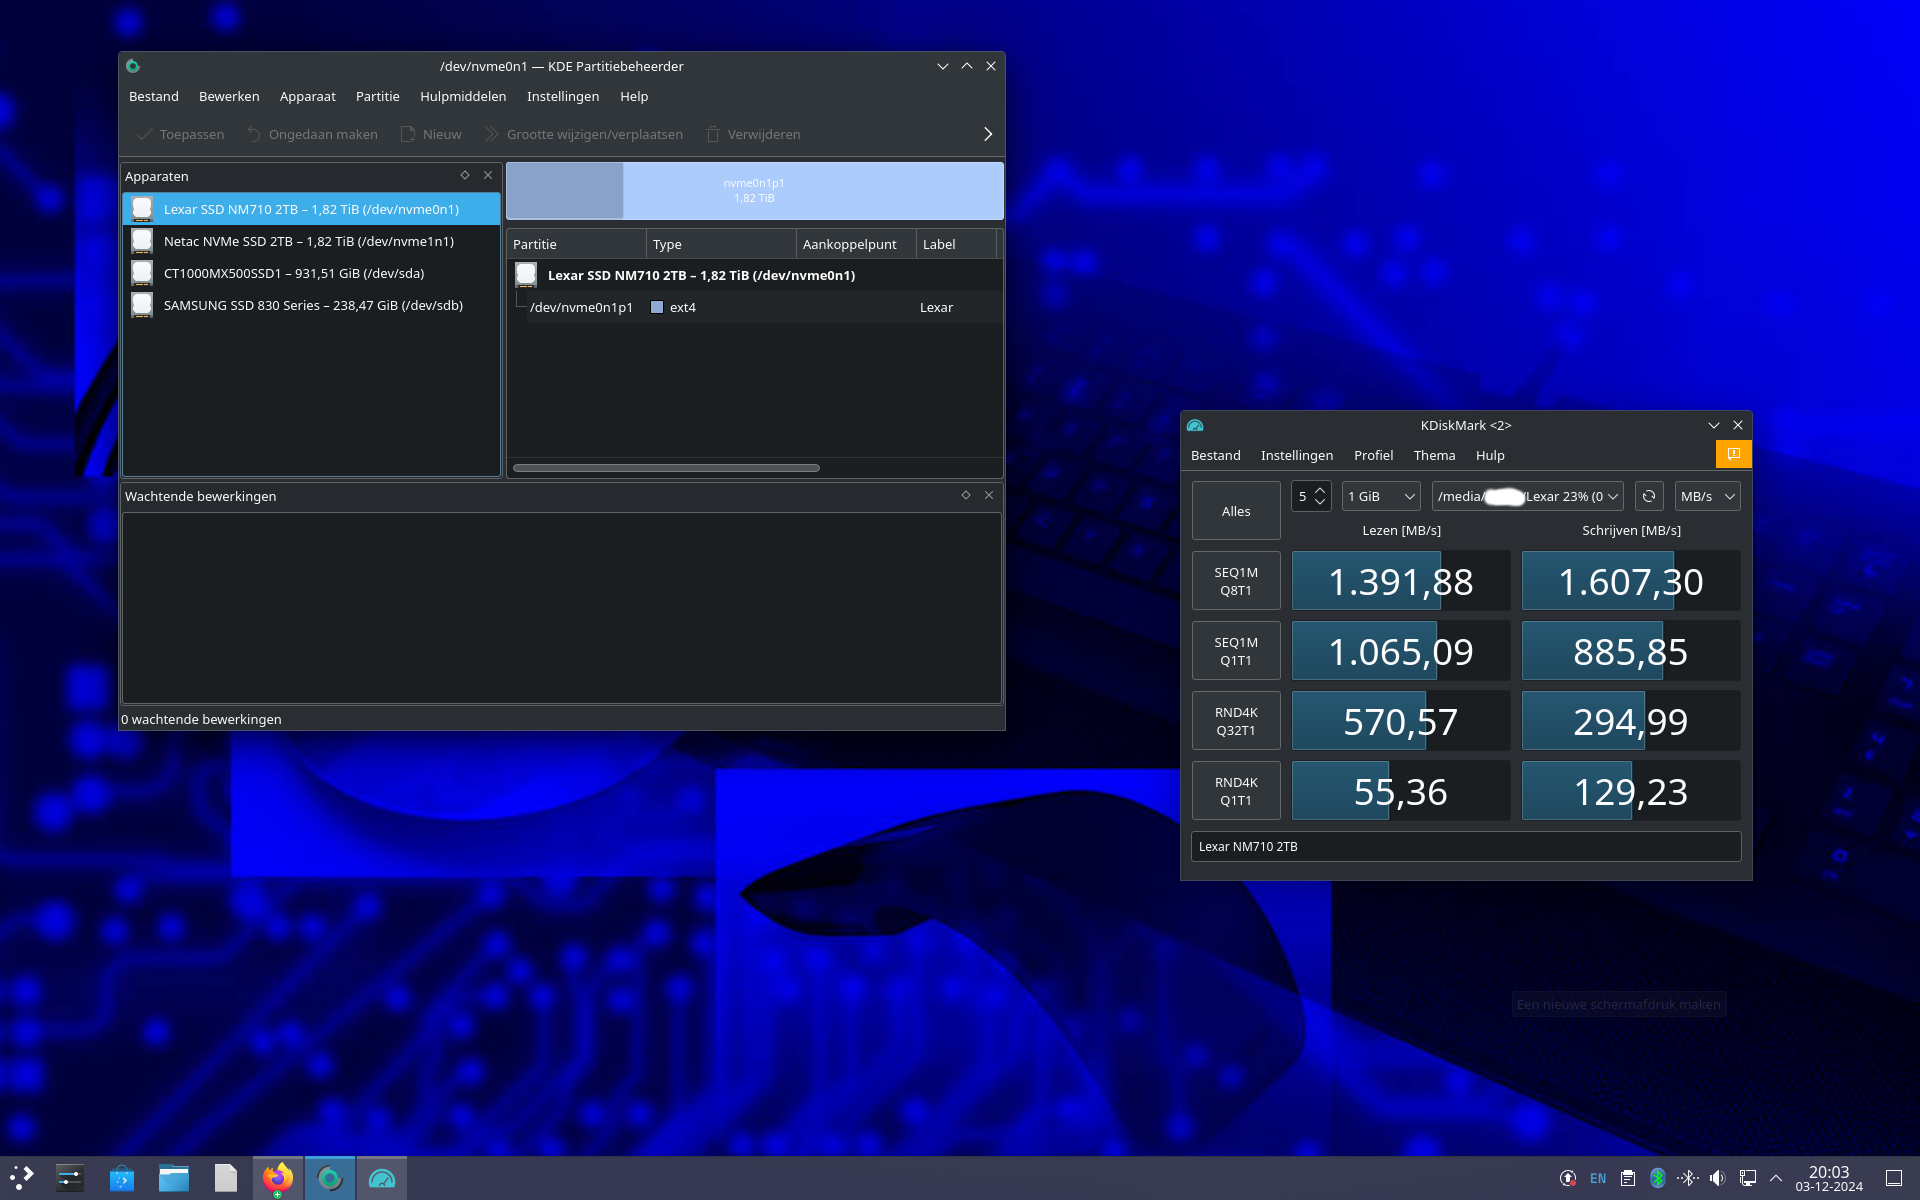Screen dimensions: 1920x1200
Task: Run the SEQ1M Q8T1 benchmark
Action: (x=1236, y=581)
